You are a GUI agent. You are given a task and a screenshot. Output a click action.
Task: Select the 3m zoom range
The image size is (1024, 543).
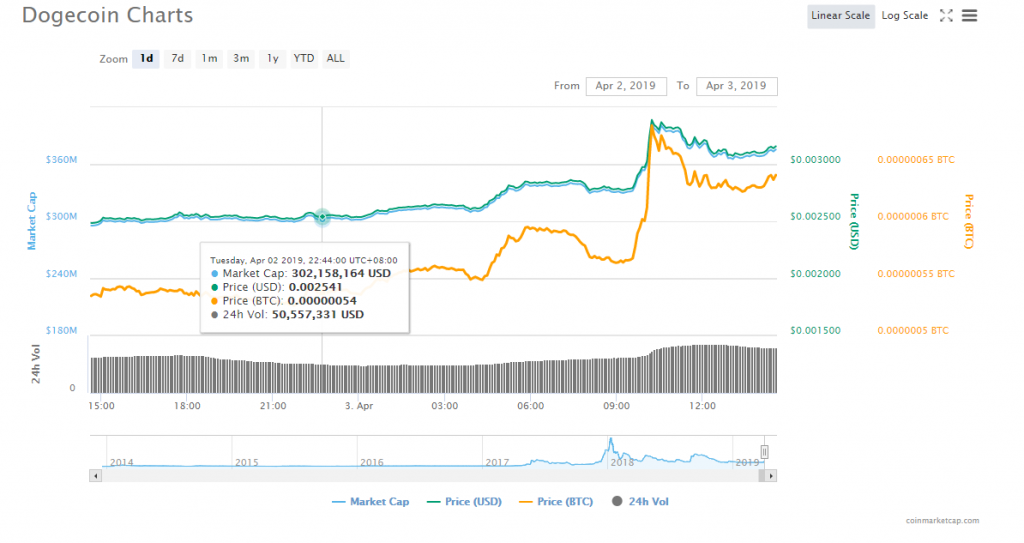coord(241,59)
